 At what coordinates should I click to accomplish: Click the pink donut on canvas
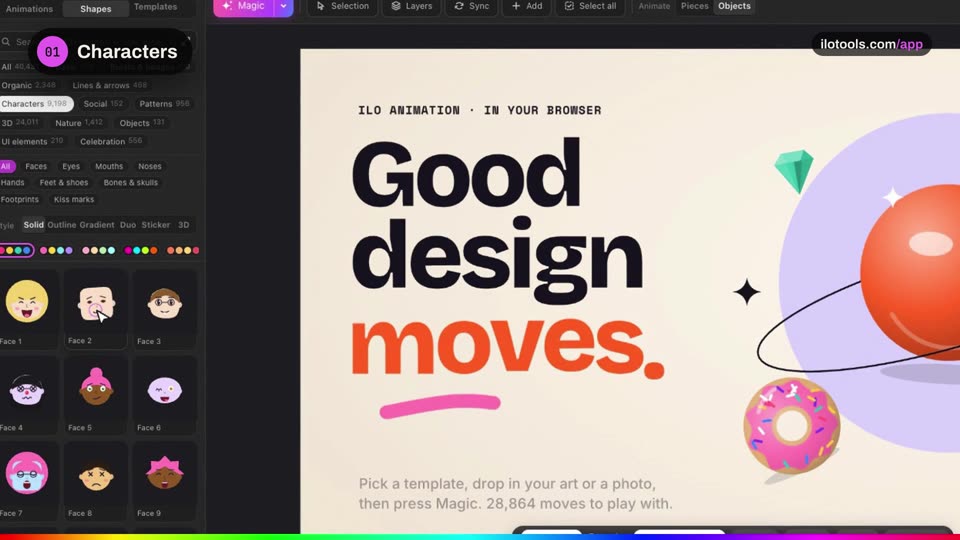tap(792, 426)
